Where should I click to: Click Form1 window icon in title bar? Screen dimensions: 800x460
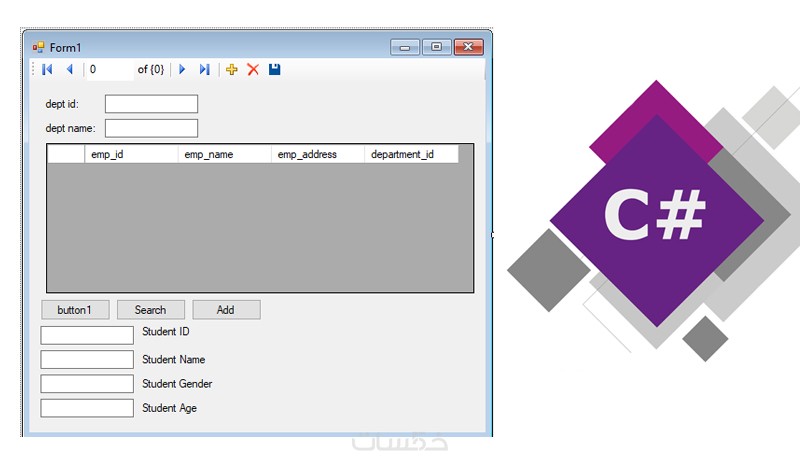click(x=38, y=47)
